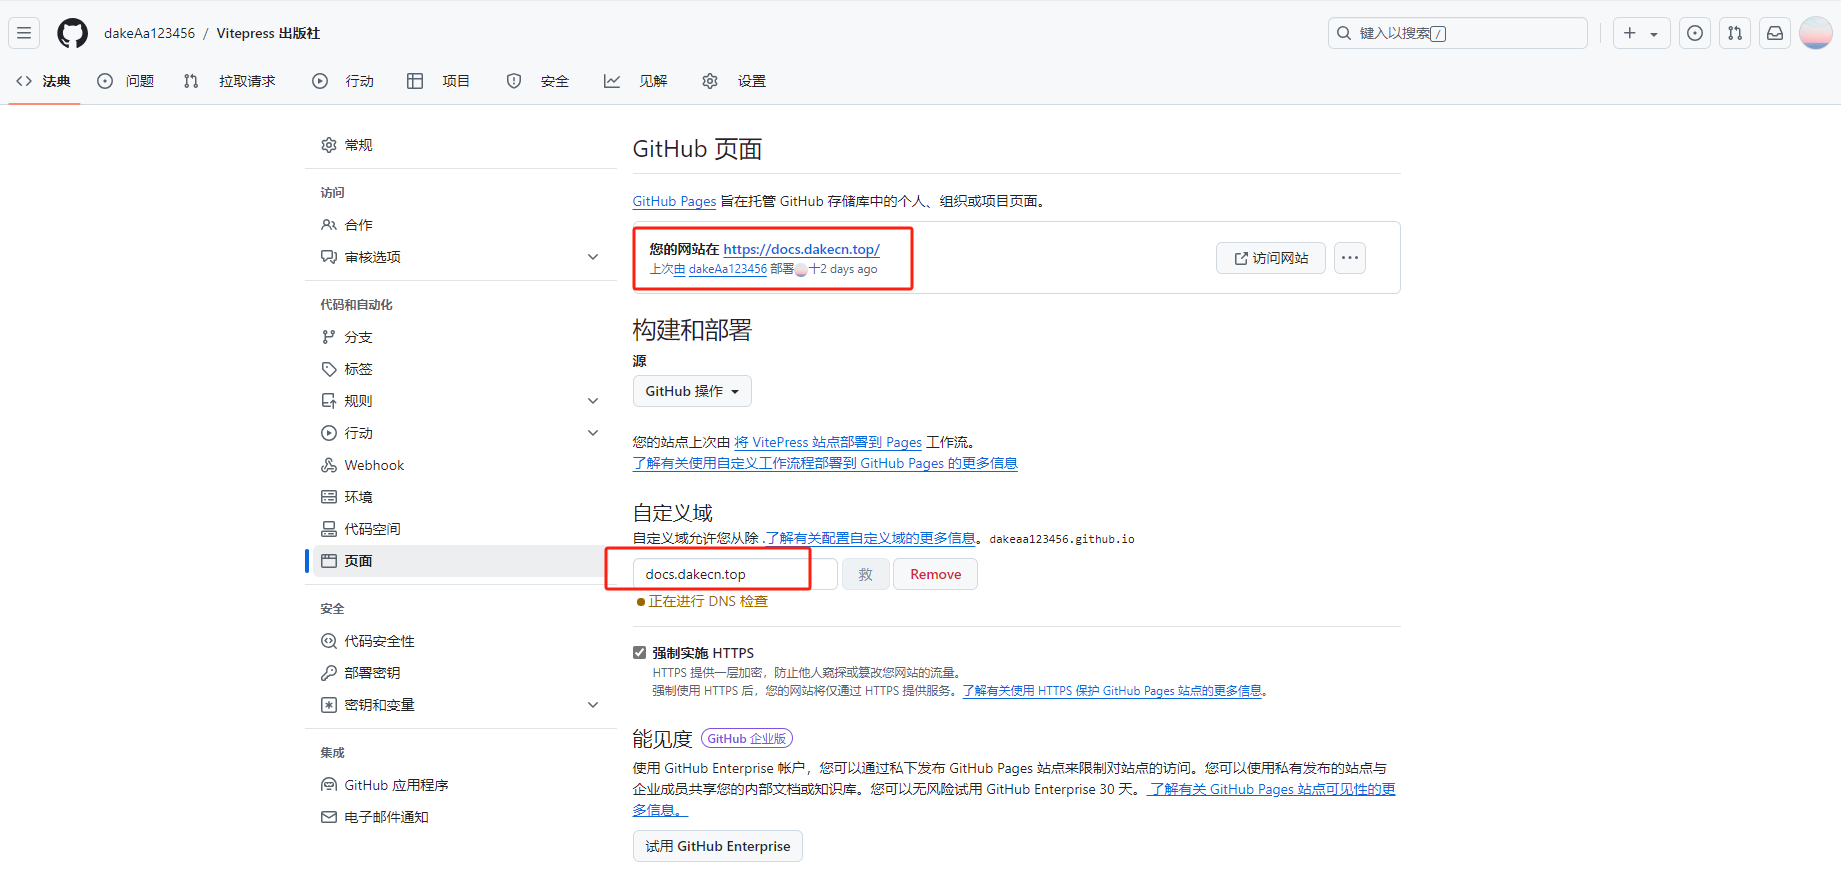
Task: Click the user avatar in top right
Action: pyautogui.click(x=1815, y=33)
